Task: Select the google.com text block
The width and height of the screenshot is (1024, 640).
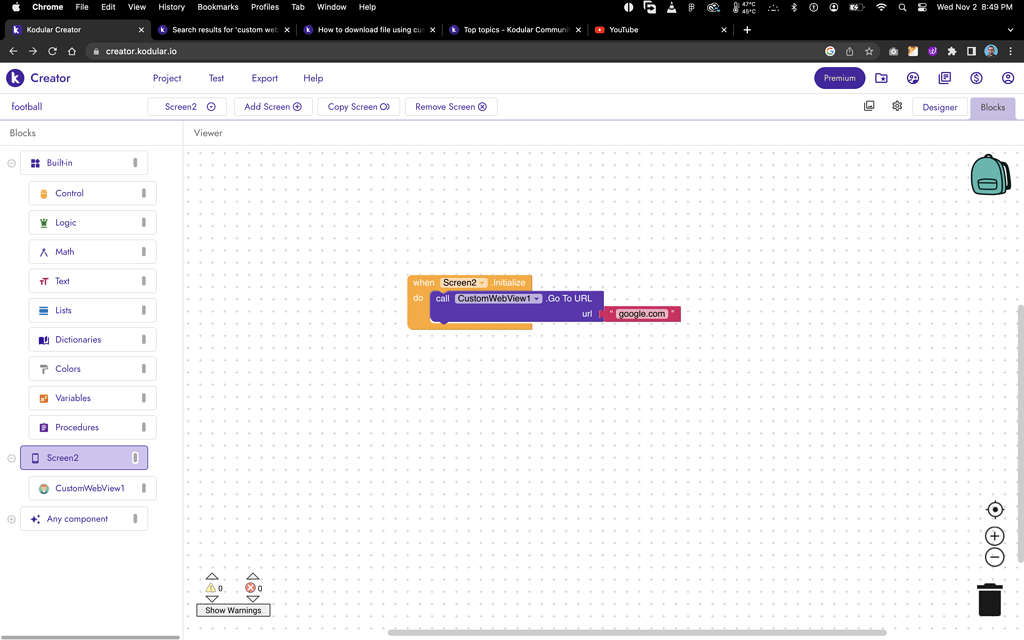Action: [x=640, y=313]
